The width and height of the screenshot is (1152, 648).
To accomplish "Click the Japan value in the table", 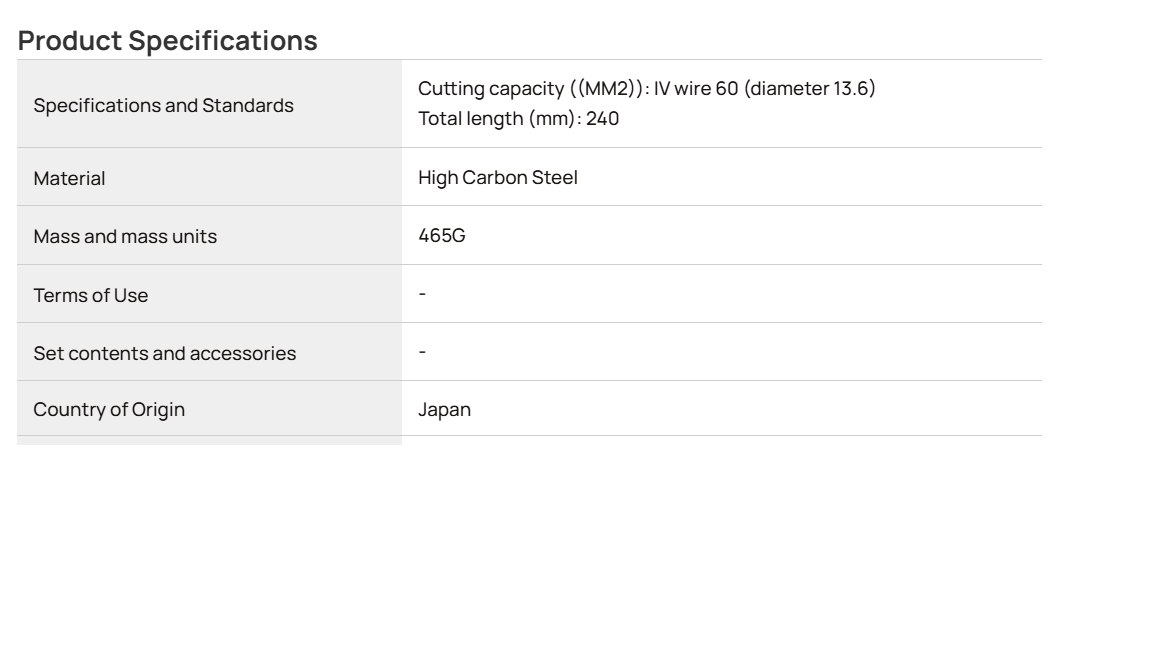I will tap(444, 409).
